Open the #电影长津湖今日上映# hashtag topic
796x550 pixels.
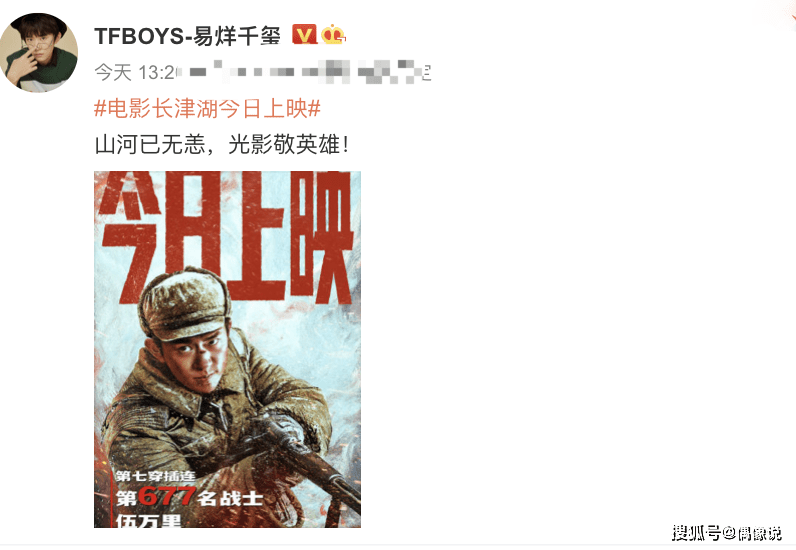[207, 109]
